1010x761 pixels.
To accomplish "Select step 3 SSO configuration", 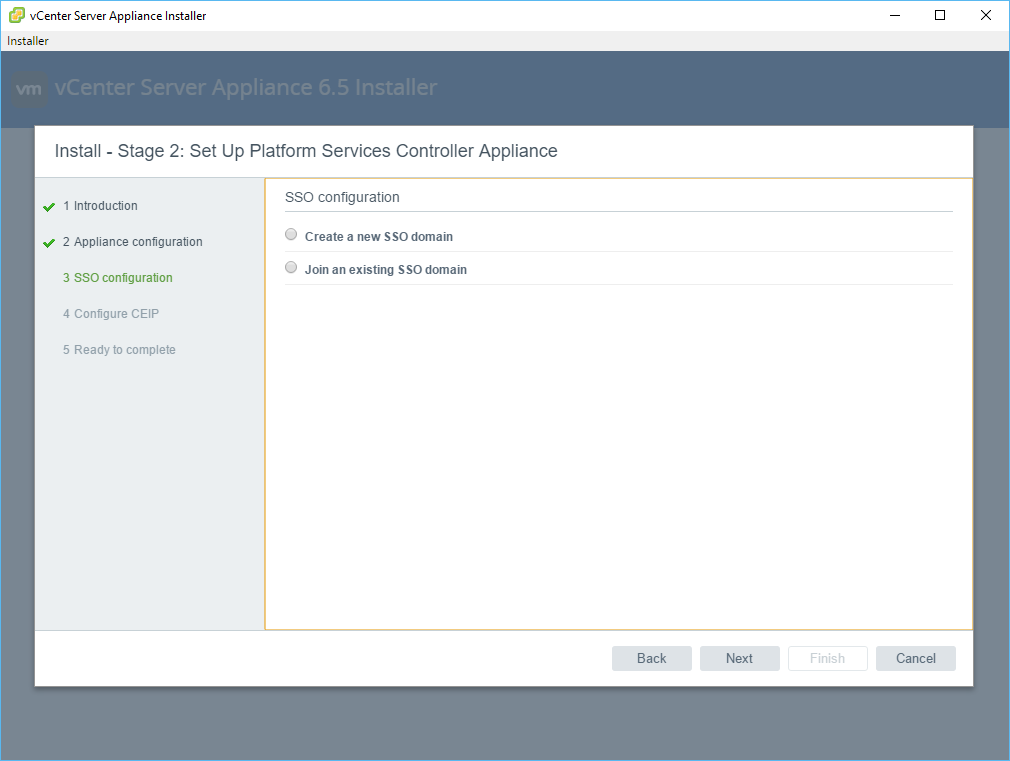I will coord(122,278).
